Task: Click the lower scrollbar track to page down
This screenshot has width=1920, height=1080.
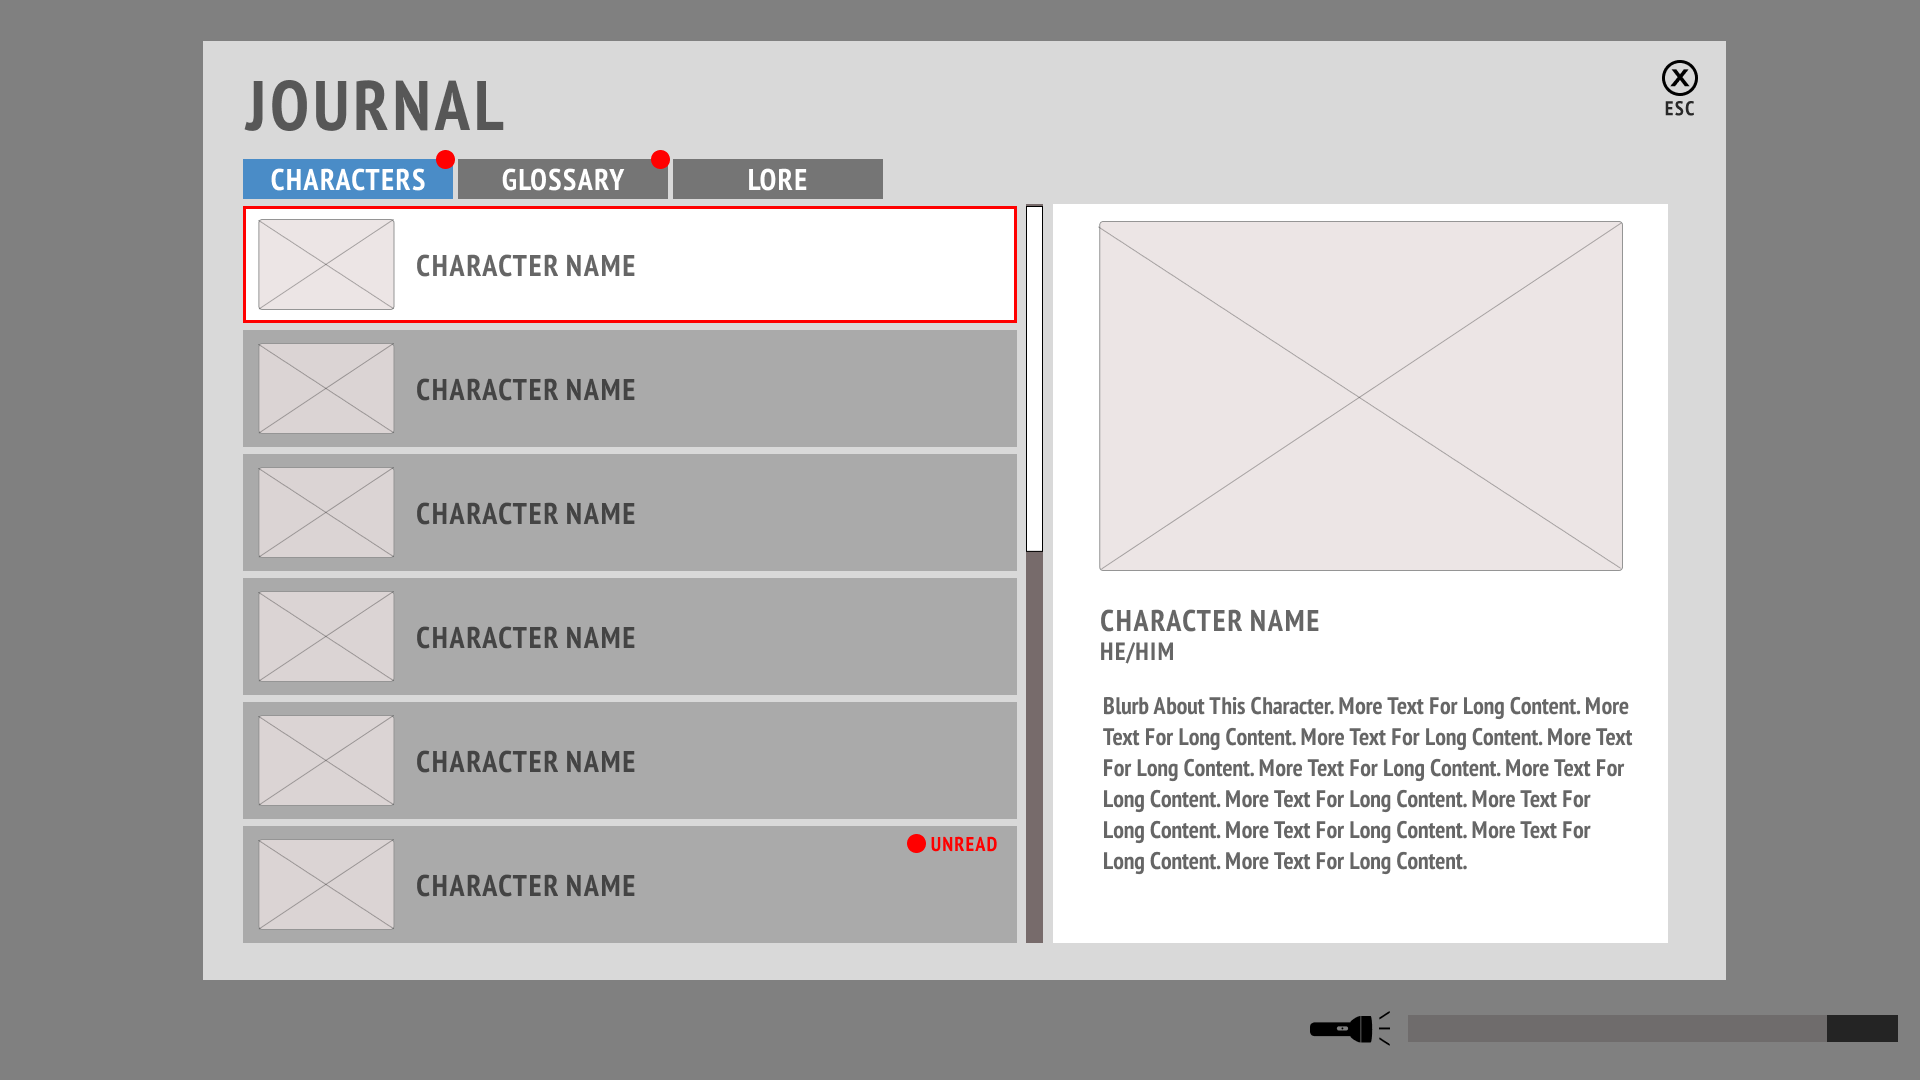Action: pyautogui.click(x=1034, y=750)
